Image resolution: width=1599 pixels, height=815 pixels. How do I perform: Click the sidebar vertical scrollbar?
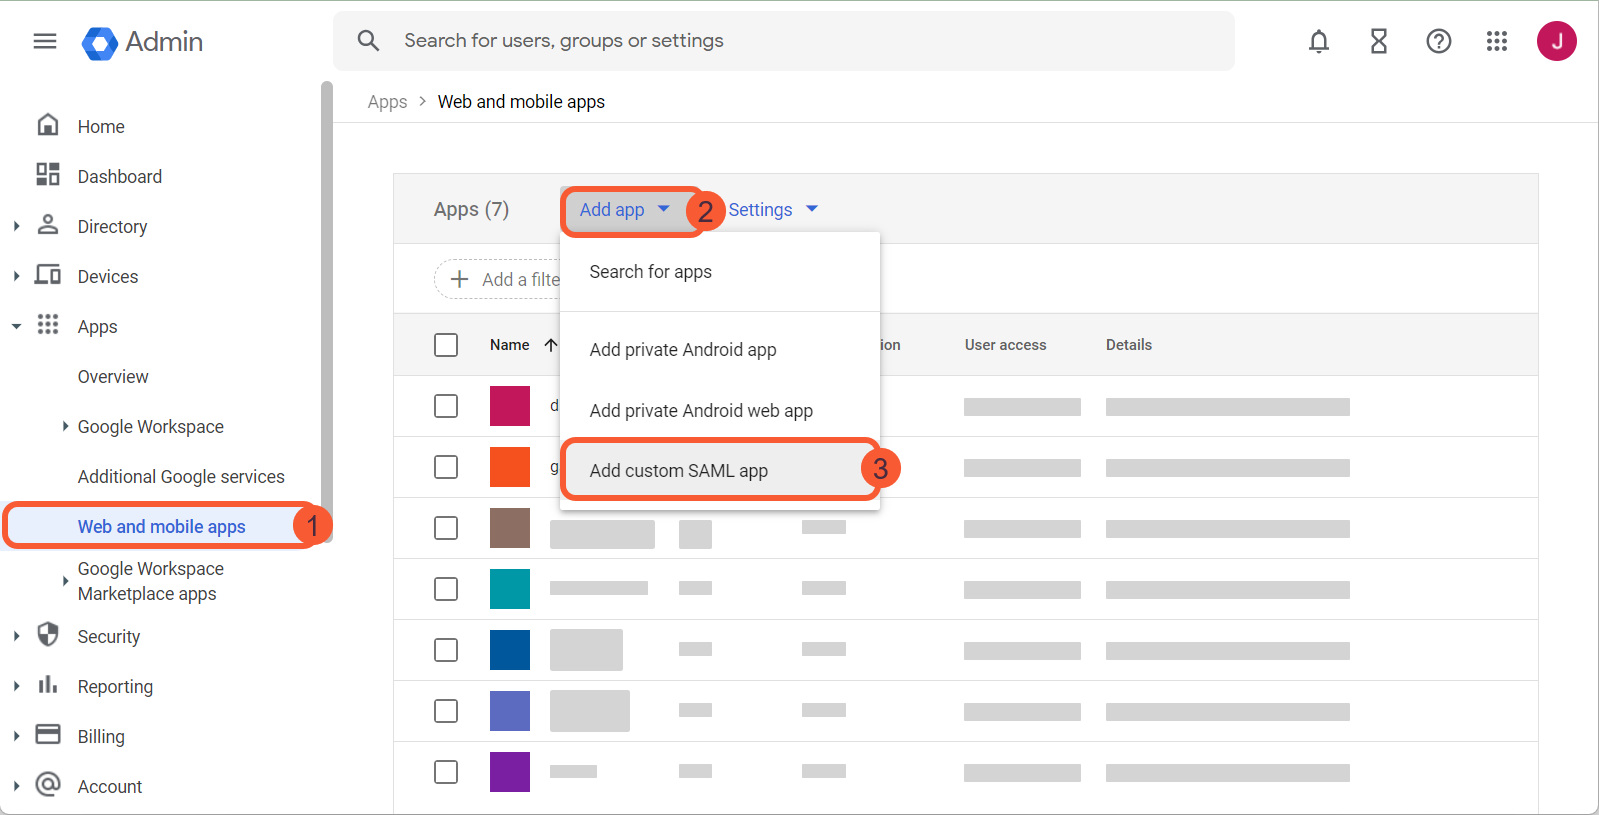tap(326, 310)
